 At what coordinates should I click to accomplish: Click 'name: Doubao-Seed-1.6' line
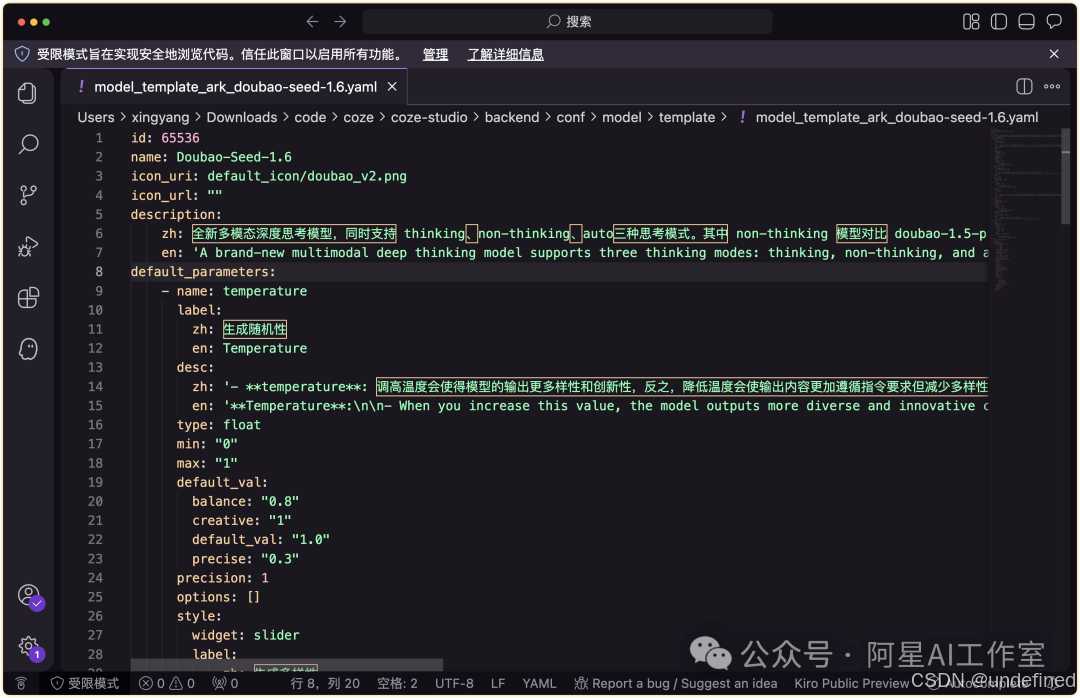211,157
